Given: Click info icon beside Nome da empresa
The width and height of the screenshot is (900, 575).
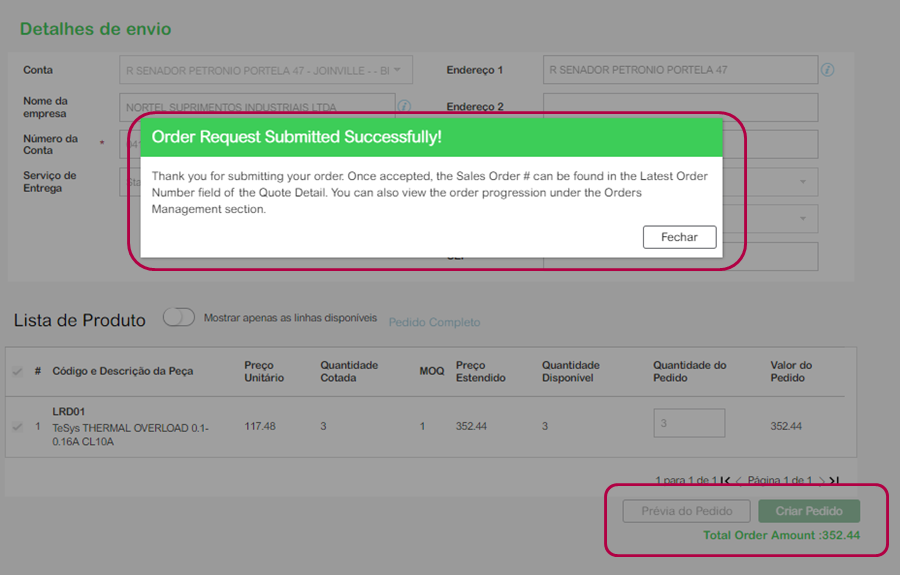Looking at the screenshot, I should (x=404, y=106).
